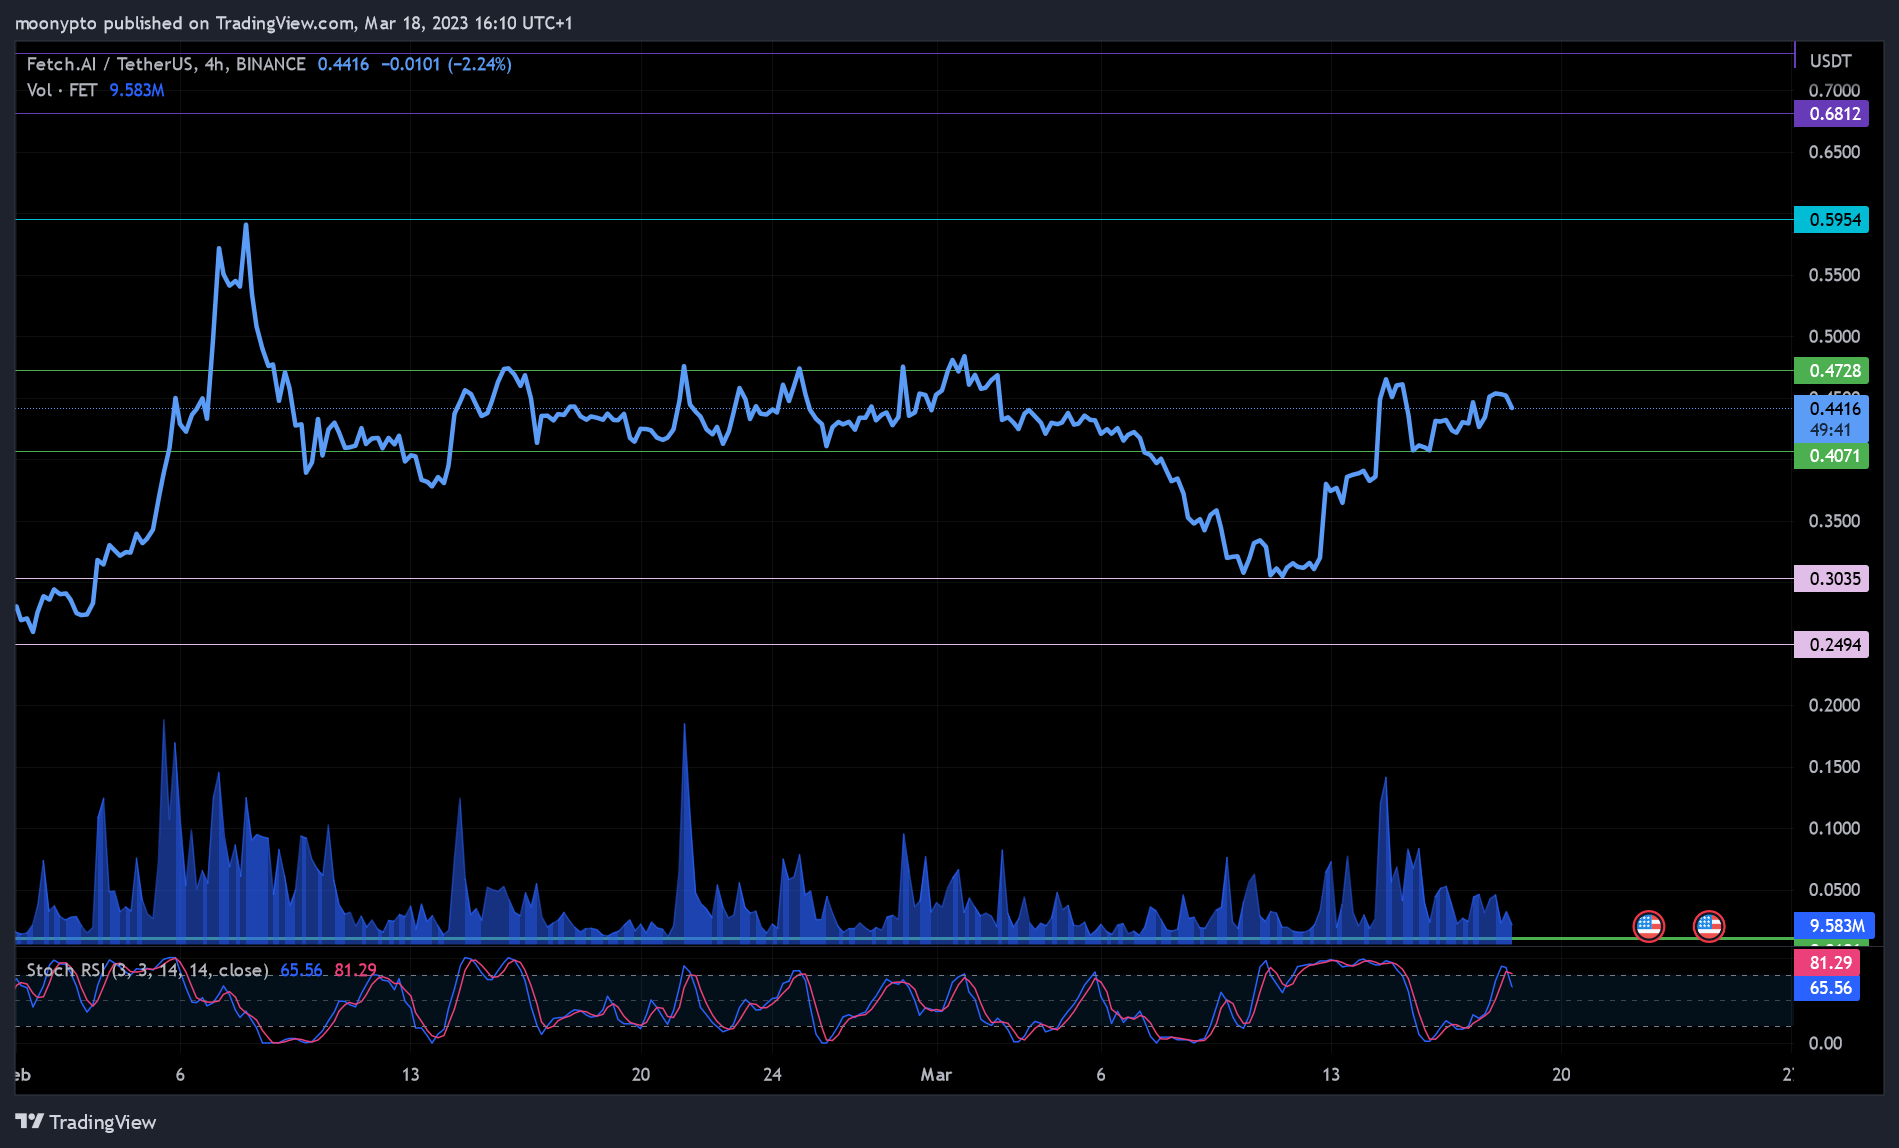Click the 20 date label after Mar 13
Viewport: 1899px width, 1148px height.
[1560, 1074]
